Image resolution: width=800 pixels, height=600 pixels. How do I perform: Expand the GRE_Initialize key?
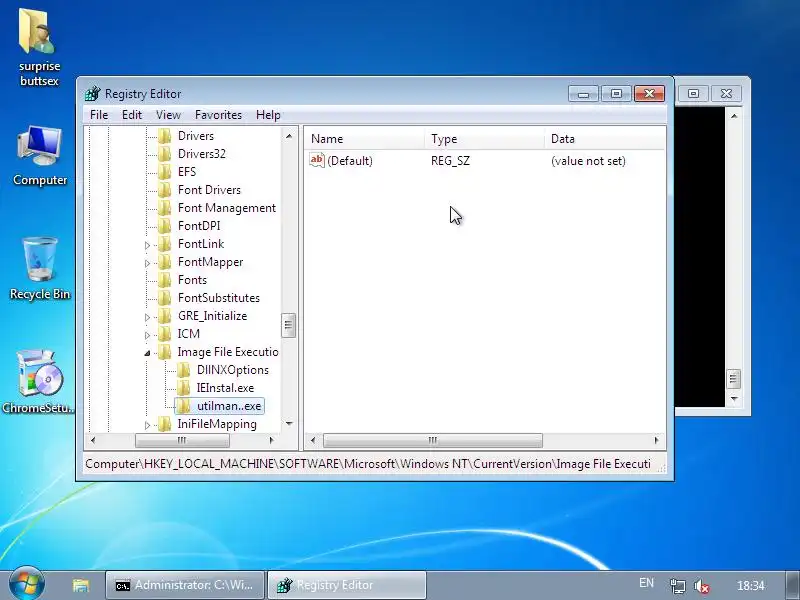[147, 317]
